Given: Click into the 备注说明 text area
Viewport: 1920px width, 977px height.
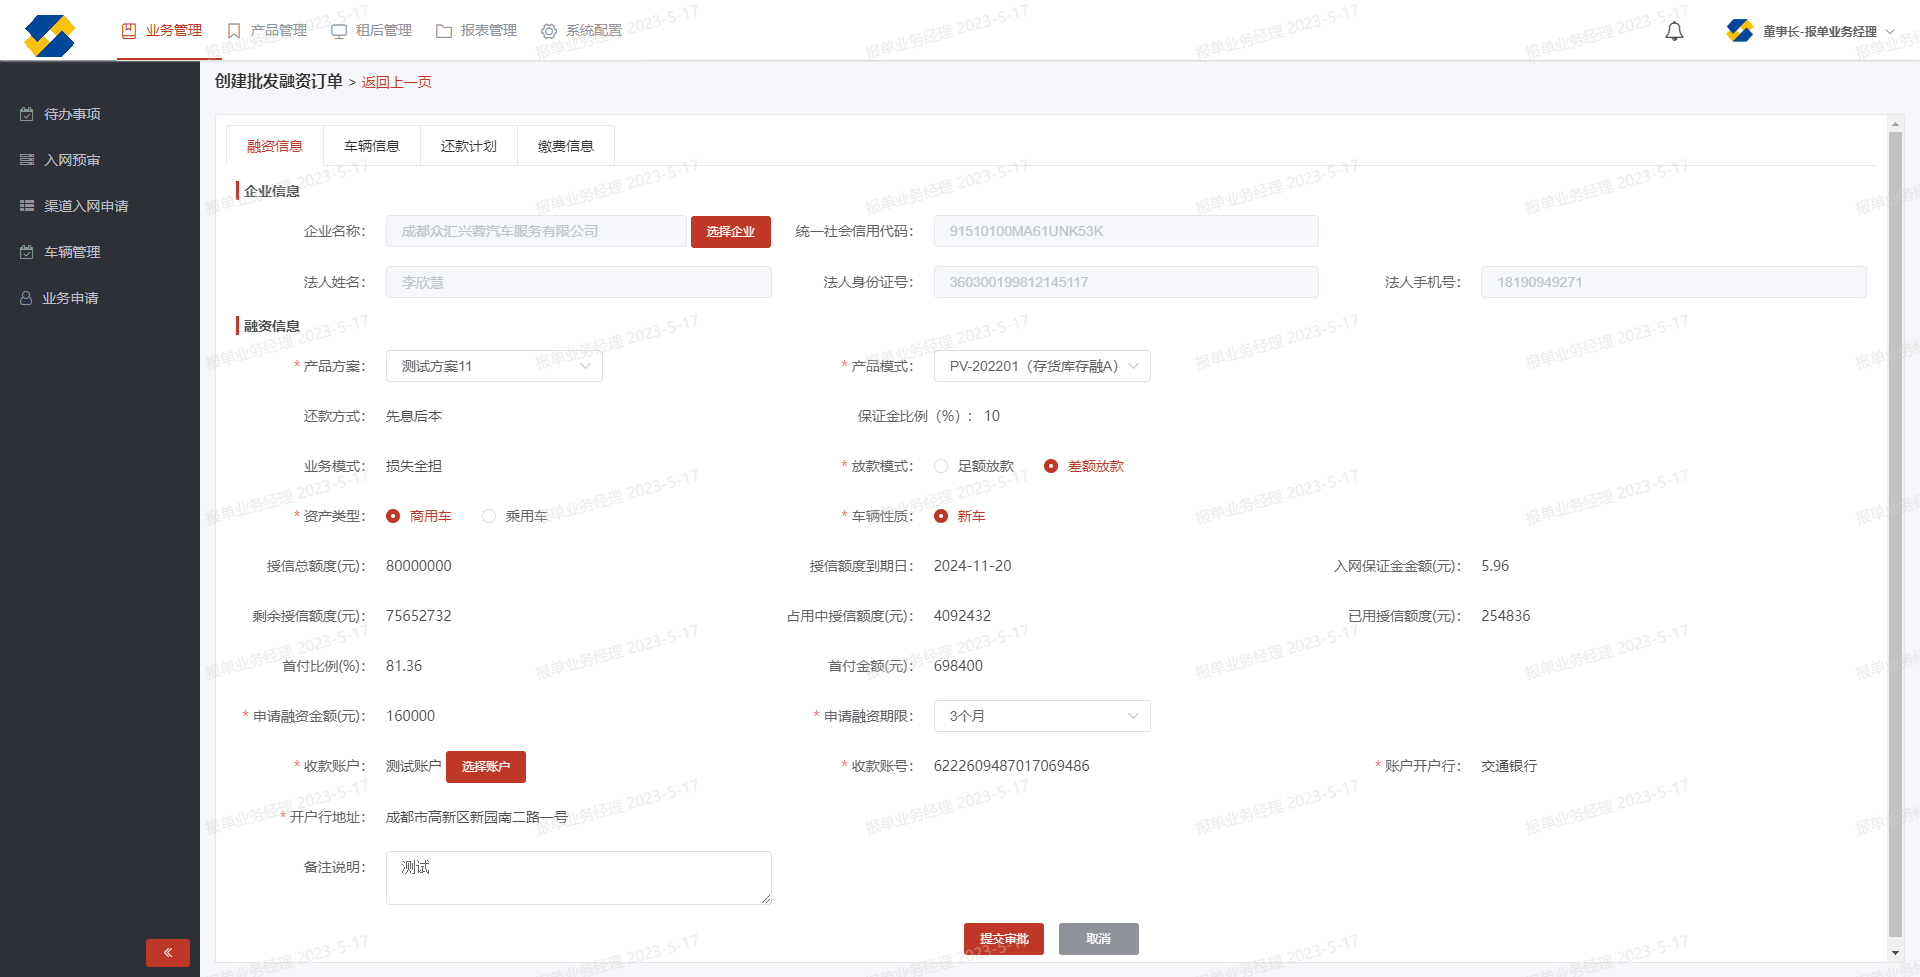Looking at the screenshot, I should click(x=578, y=877).
